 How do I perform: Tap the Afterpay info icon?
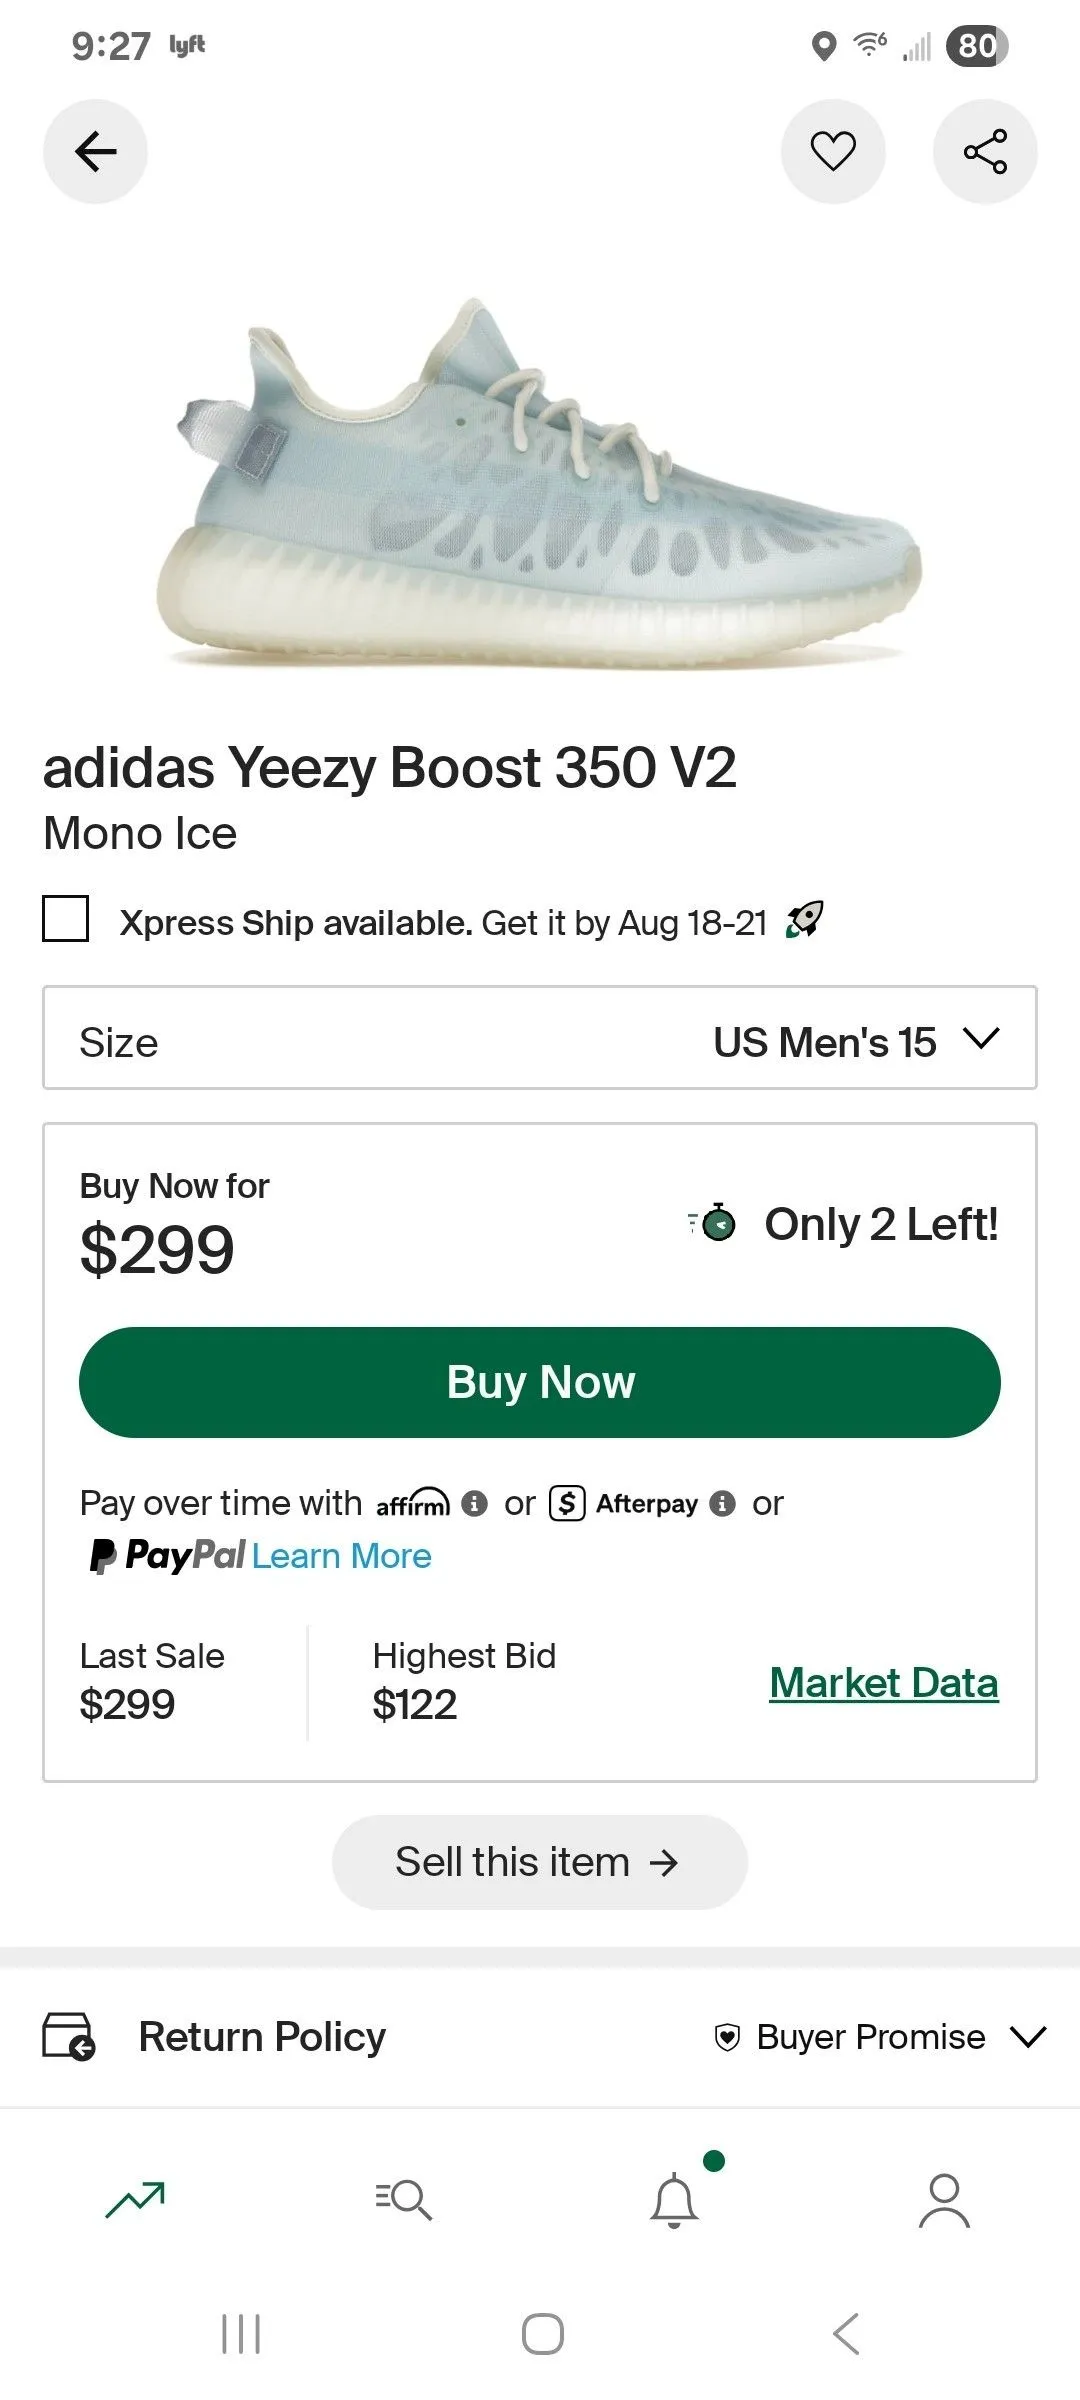tap(722, 1504)
